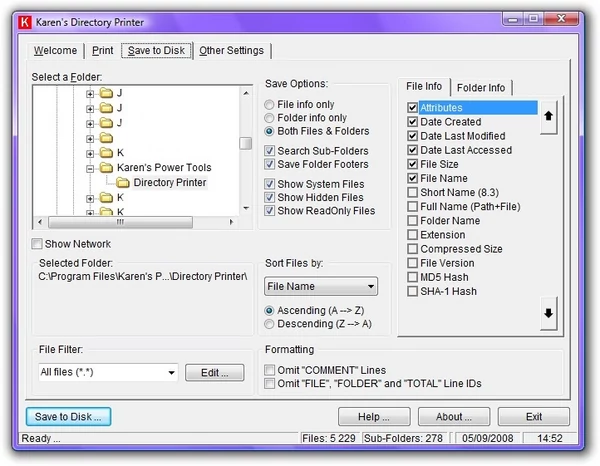Expand the unnamed folder below the J folders
The width and height of the screenshot is (600, 466).
(x=90, y=139)
